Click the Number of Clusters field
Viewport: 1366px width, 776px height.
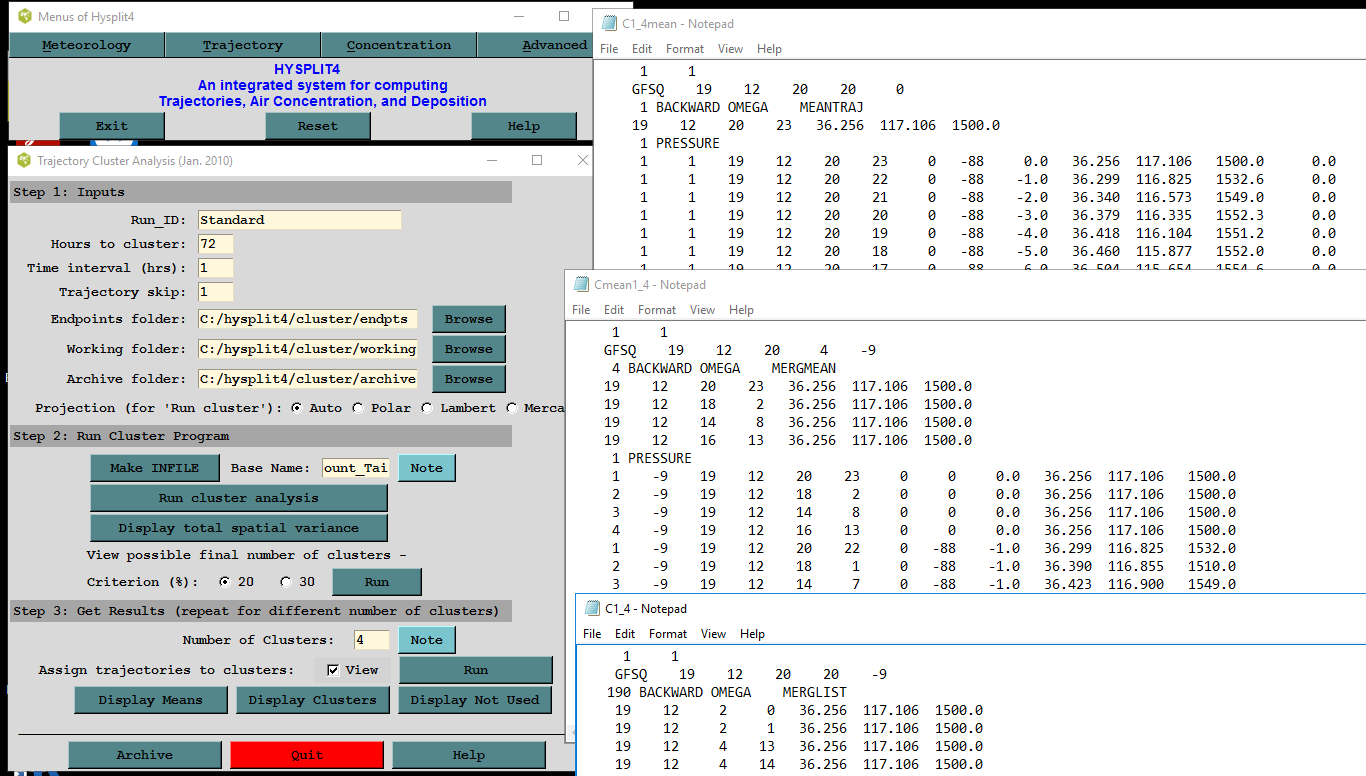click(372, 640)
